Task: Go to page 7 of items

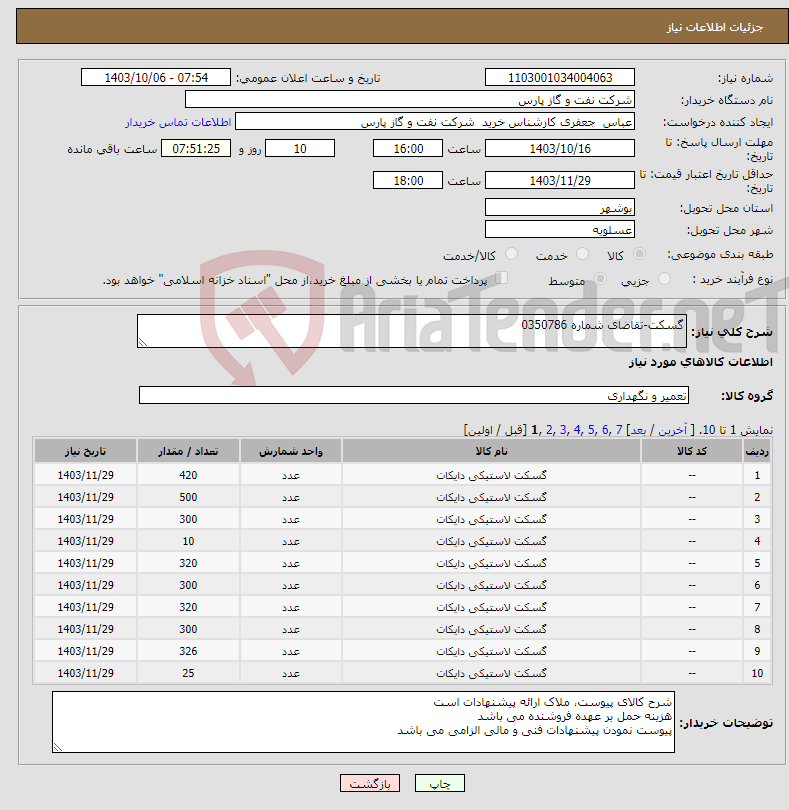Action: [619, 430]
